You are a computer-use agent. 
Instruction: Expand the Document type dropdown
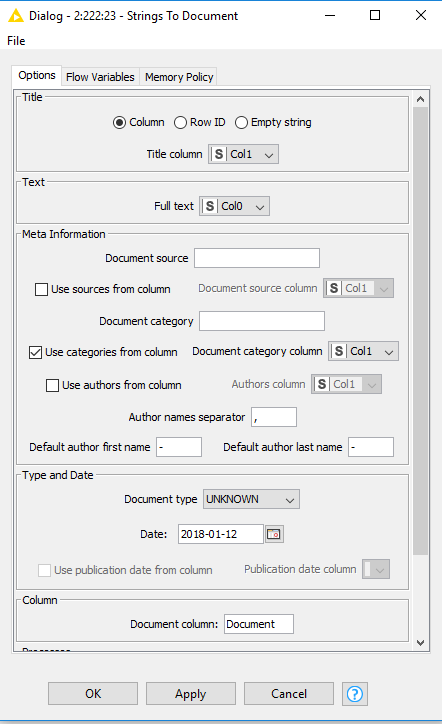pos(251,499)
